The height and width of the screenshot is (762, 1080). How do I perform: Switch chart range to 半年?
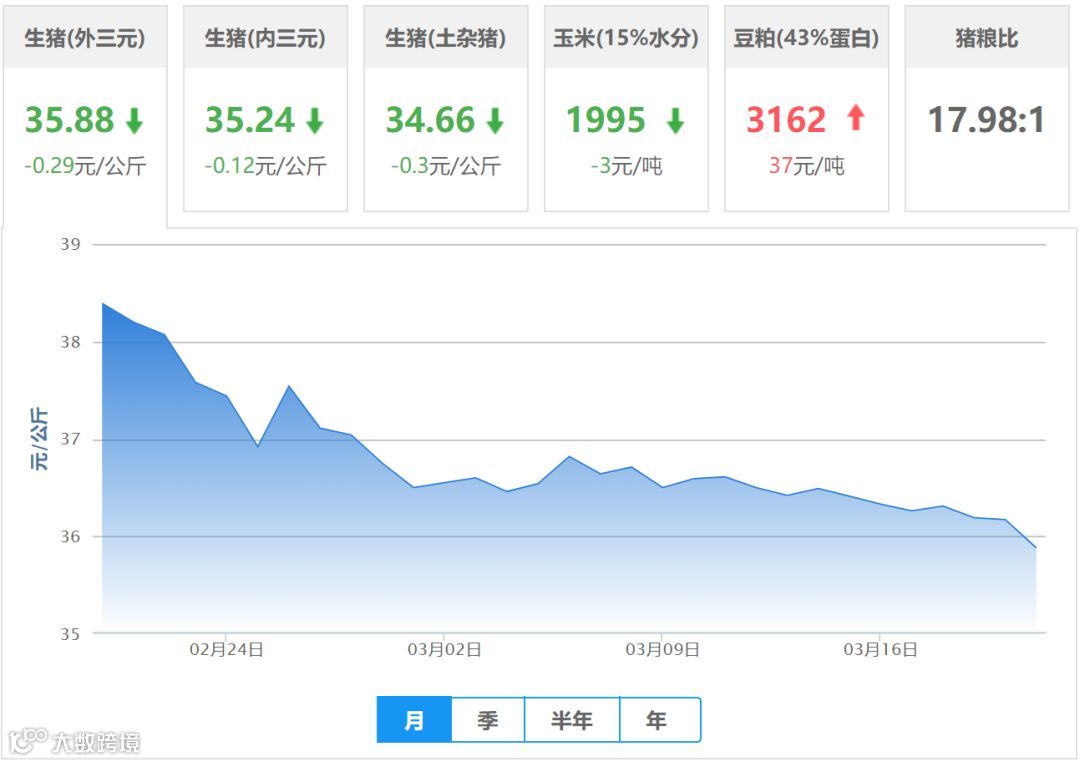tap(572, 720)
